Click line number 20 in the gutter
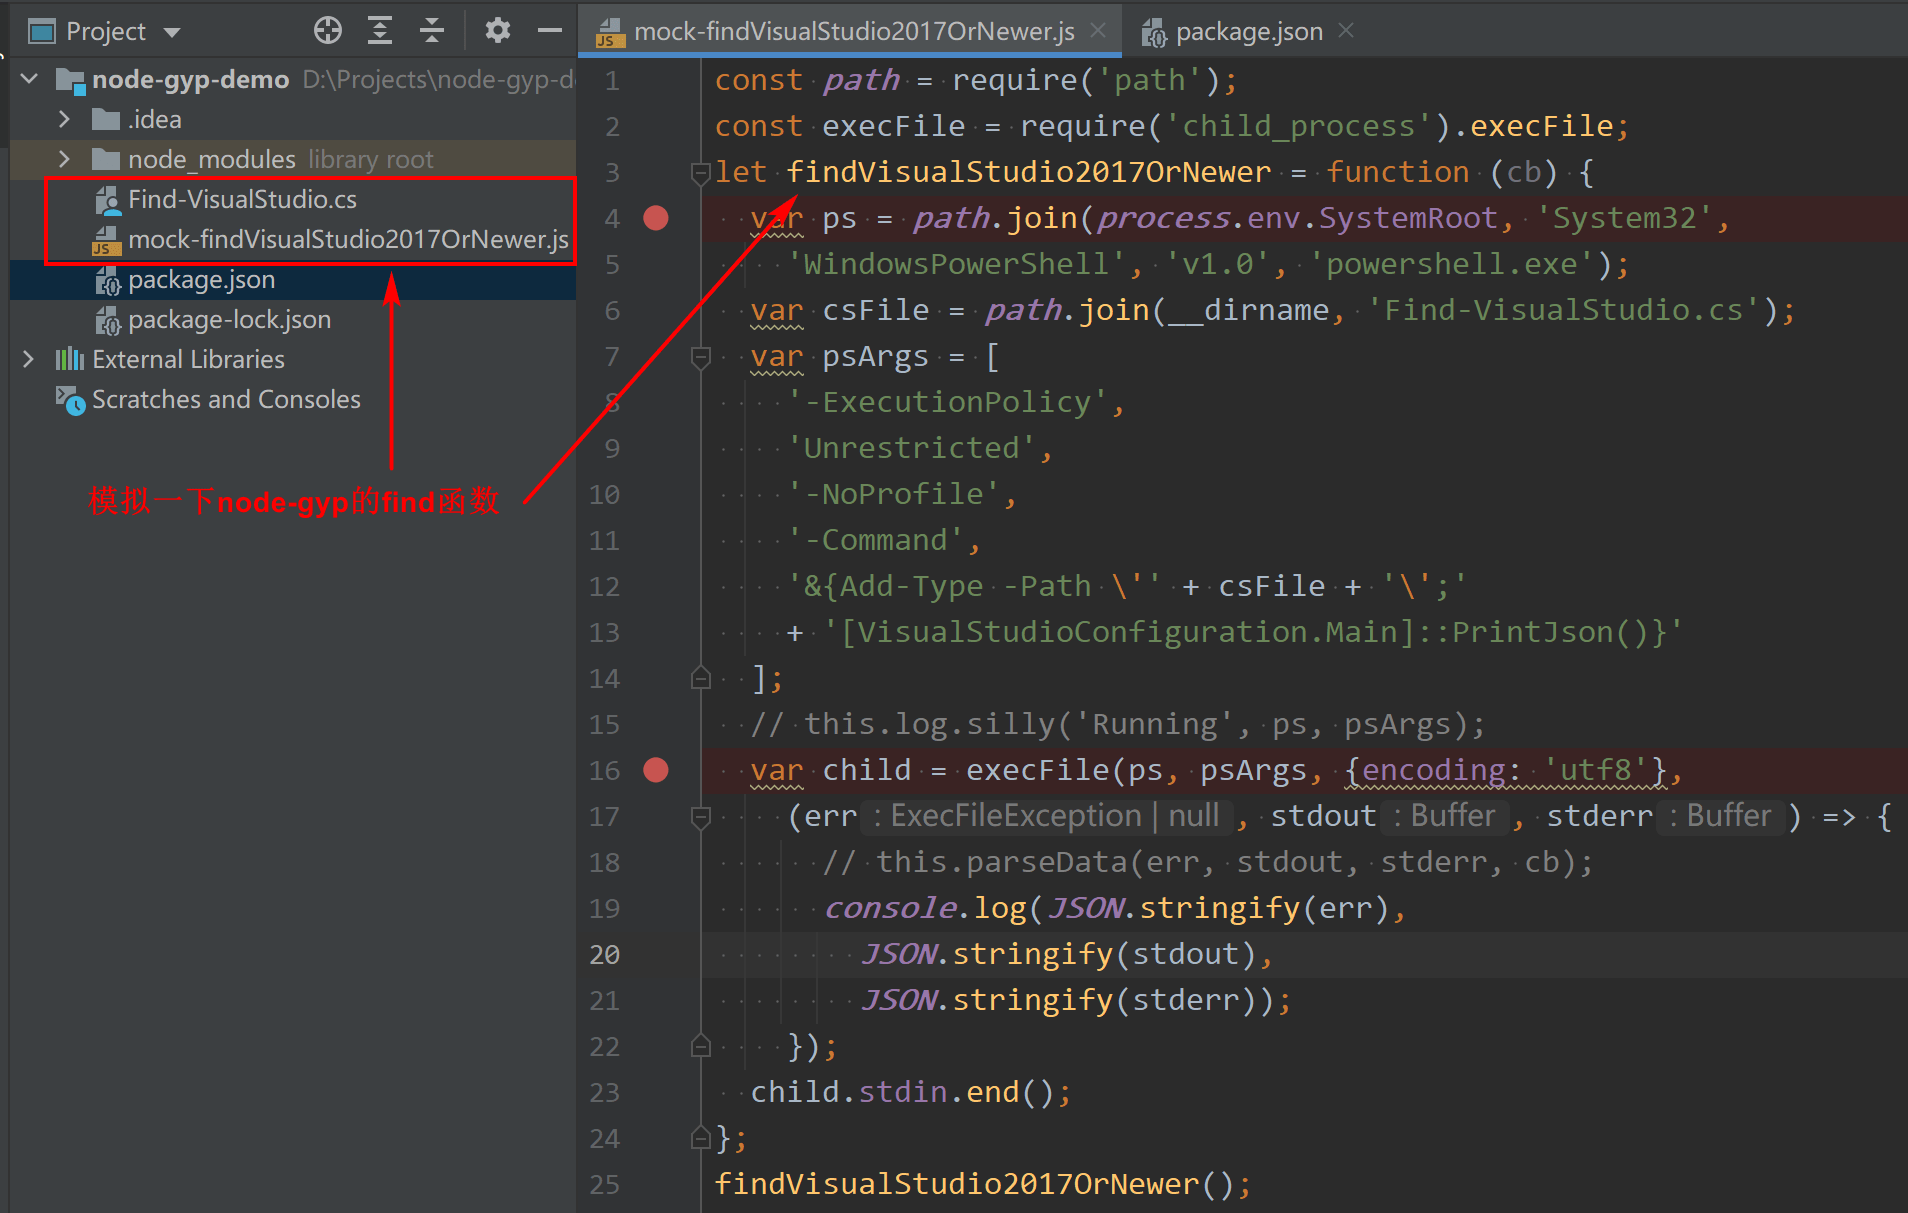 click(x=604, y=955)
